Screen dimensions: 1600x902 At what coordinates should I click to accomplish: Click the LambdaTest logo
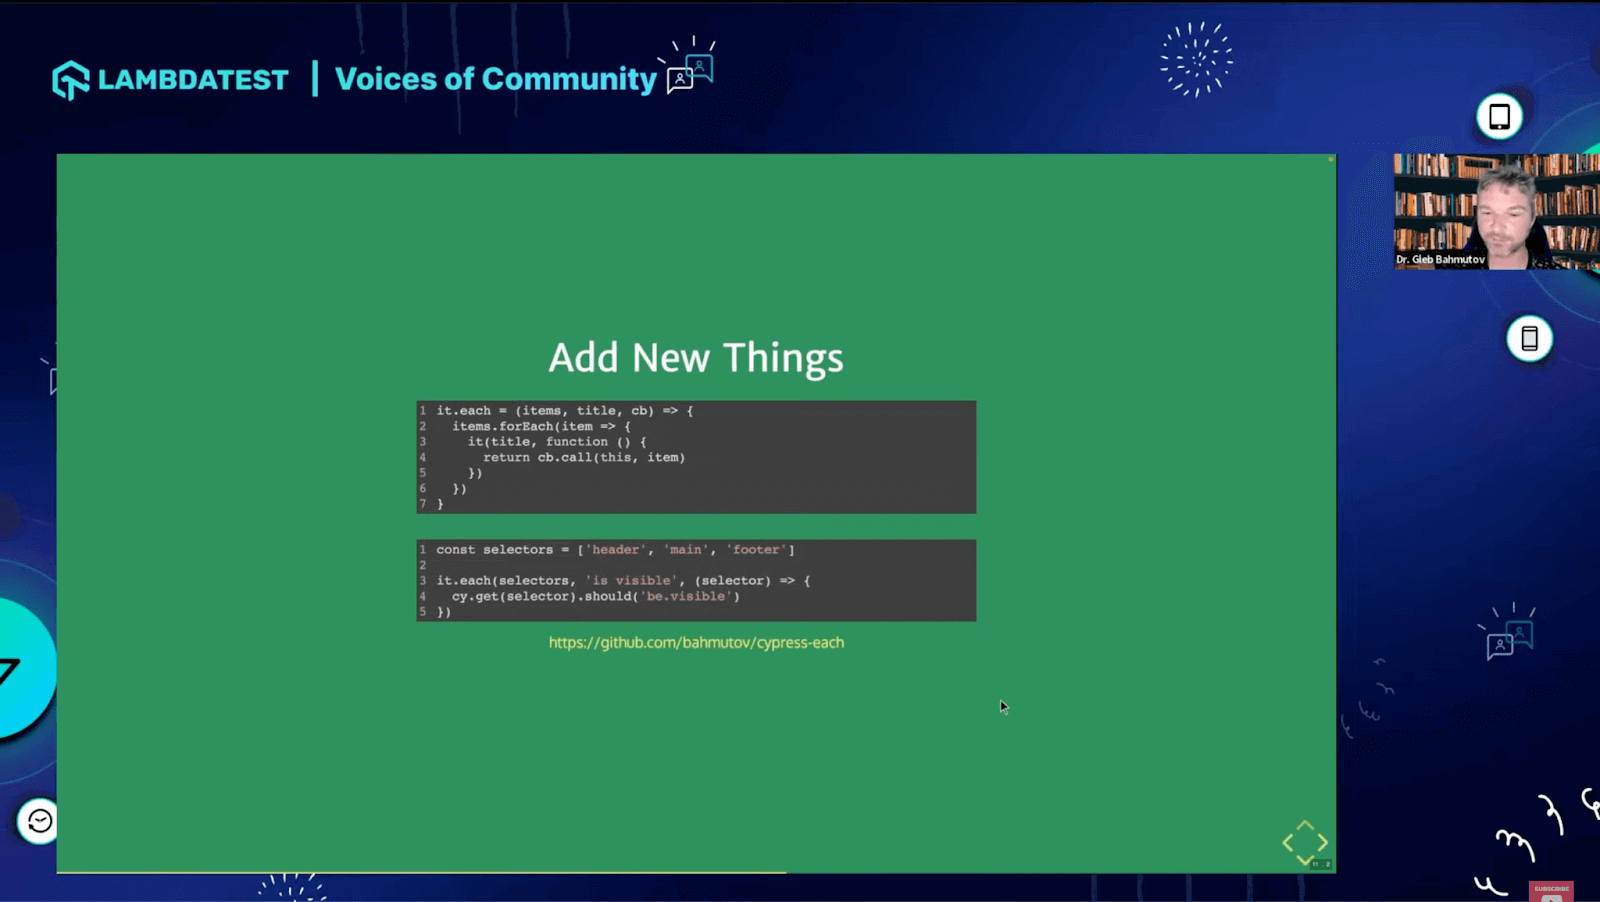pos(170,80)
